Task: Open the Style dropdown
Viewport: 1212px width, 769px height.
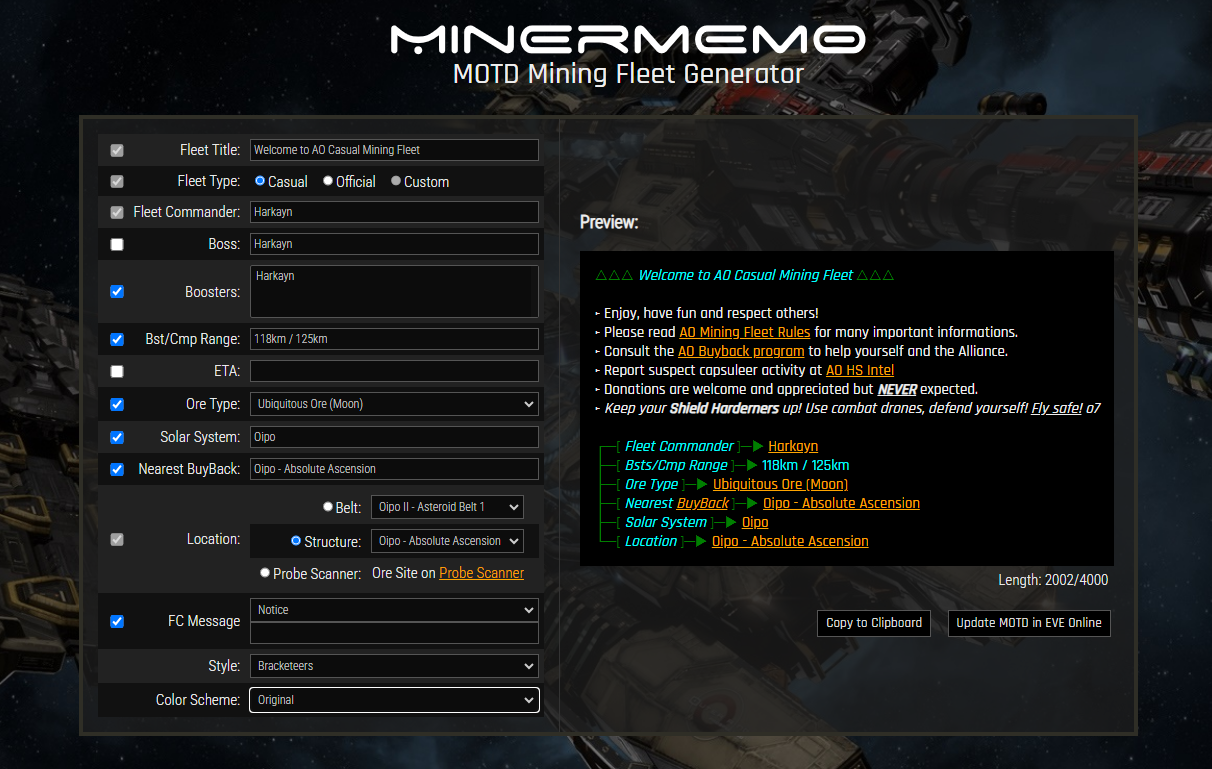Action: coord(394,666)
